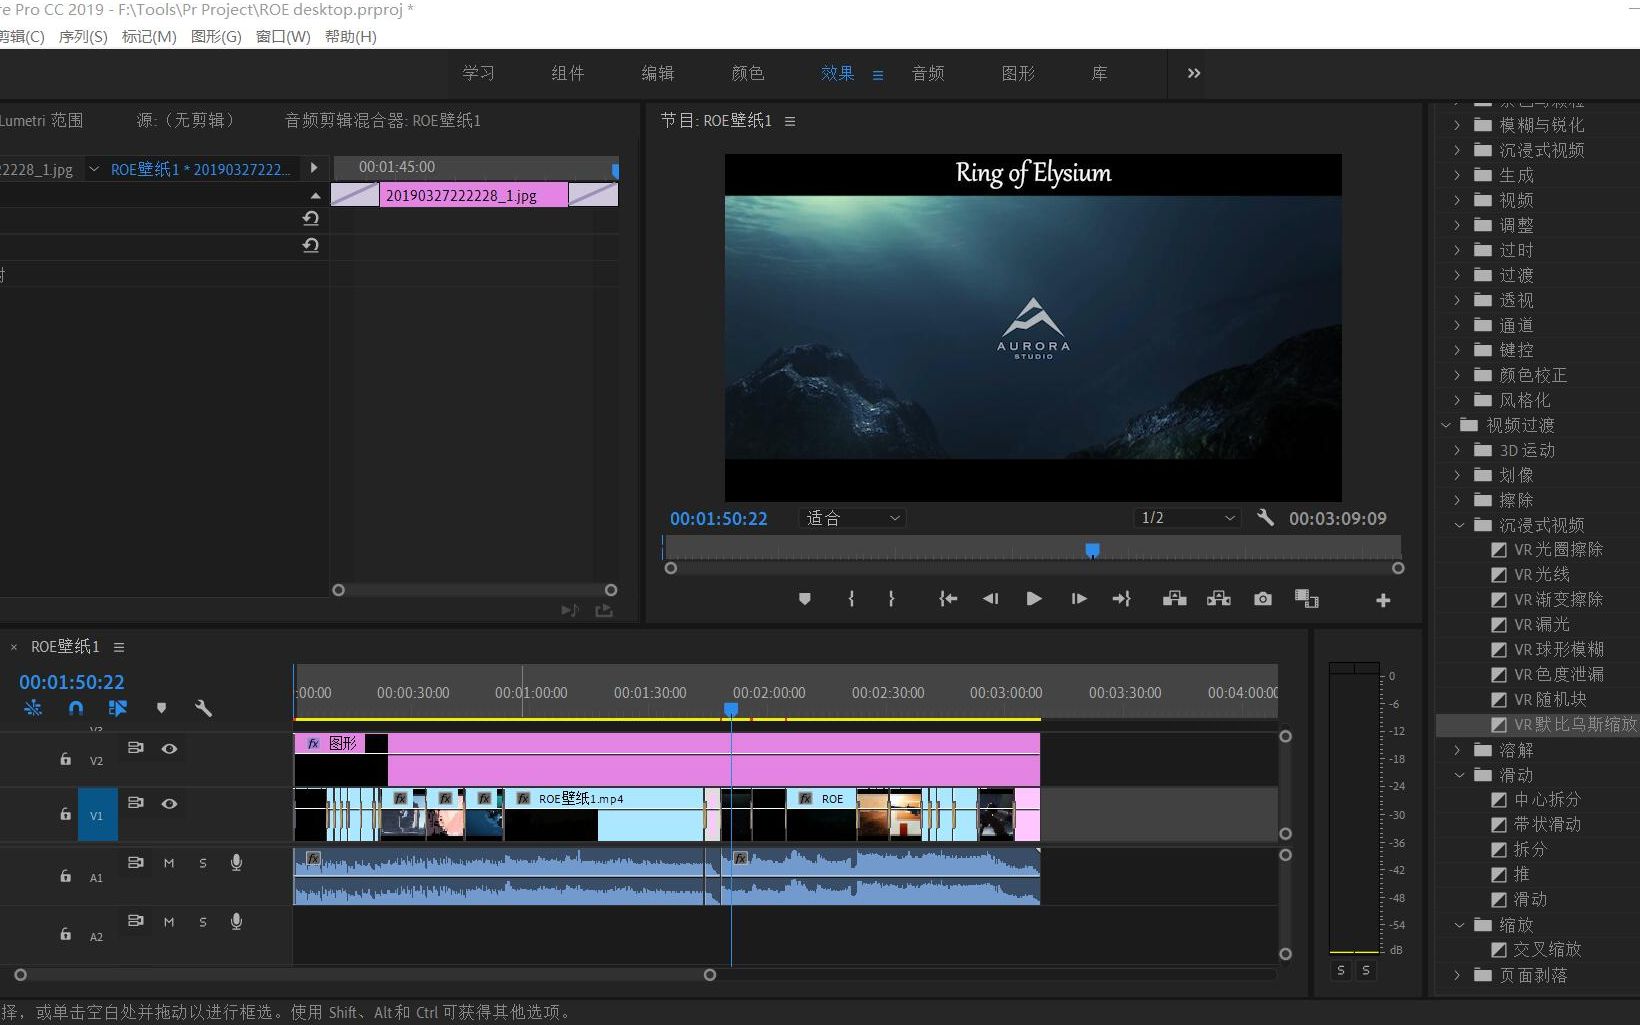Image resolution: width=1640 pixels, height=1025 pixels.
Task: Open the 序列(S) menu
Action: click(x=83, y=36)
